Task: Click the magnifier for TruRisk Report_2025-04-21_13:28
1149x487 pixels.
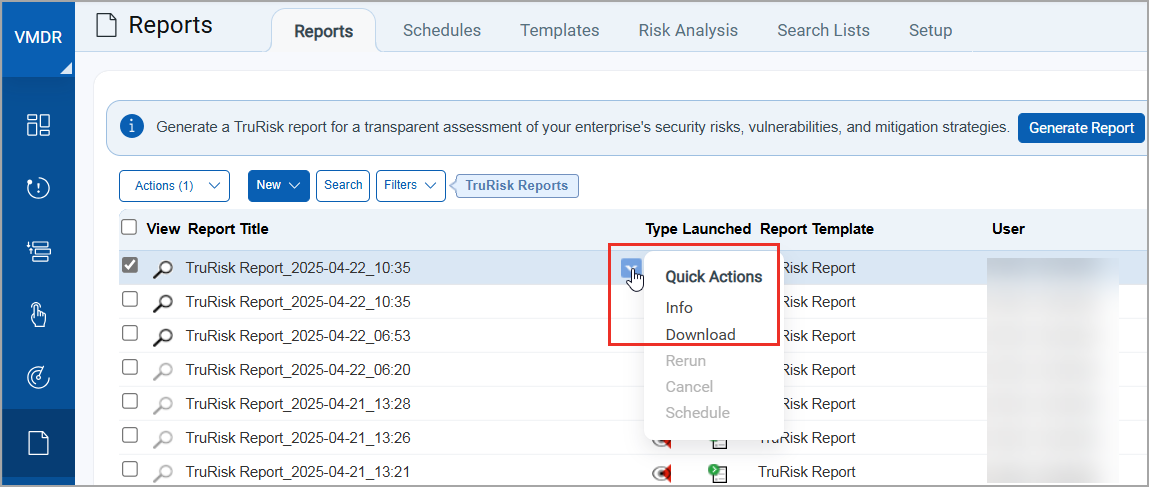Action: [x=163, y=404]
